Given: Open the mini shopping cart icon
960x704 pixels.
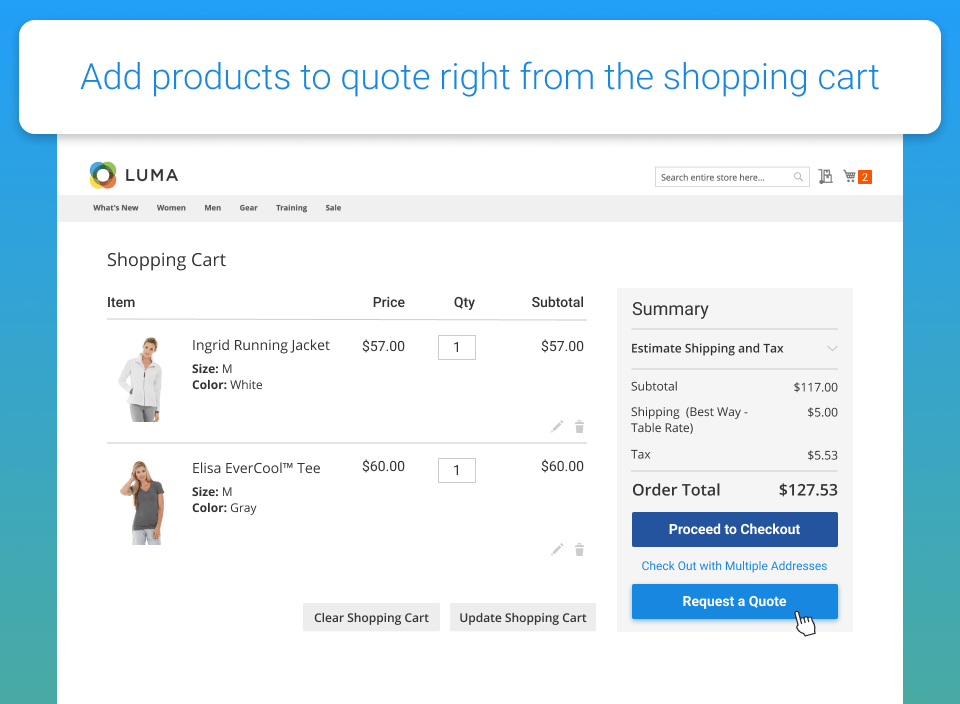Looking at the screenshot, I should coord(849,177).
